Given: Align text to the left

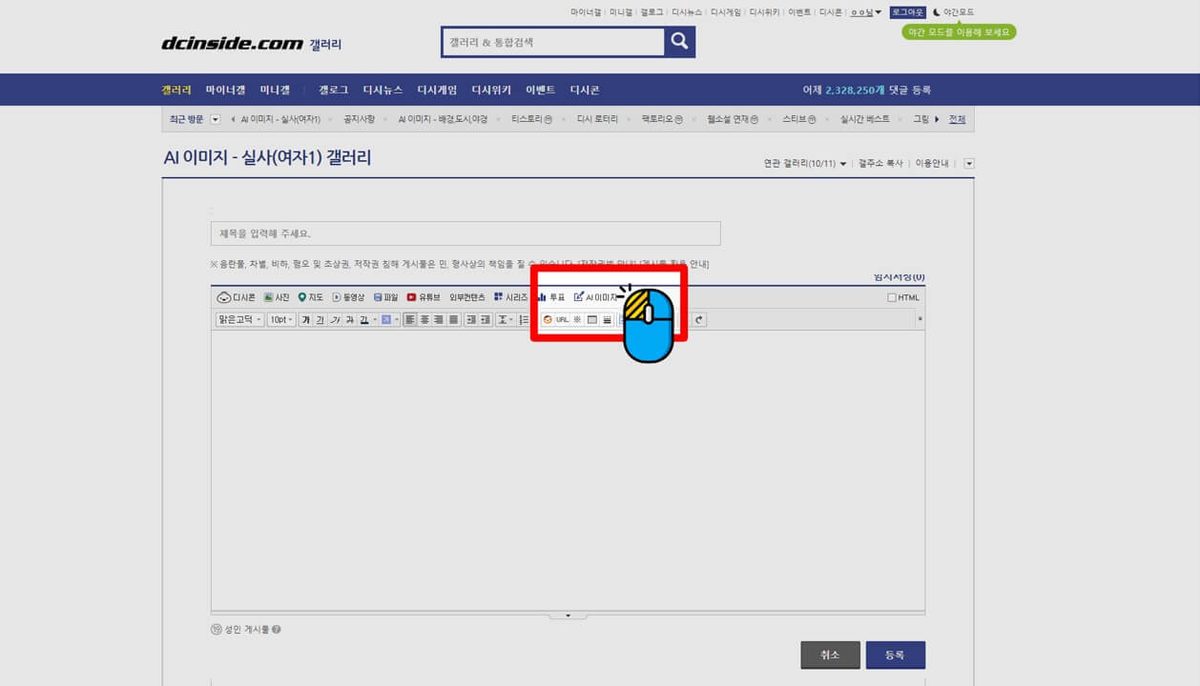Looking at the screenshot, I should pyautogui.click(x=408, y=320).
